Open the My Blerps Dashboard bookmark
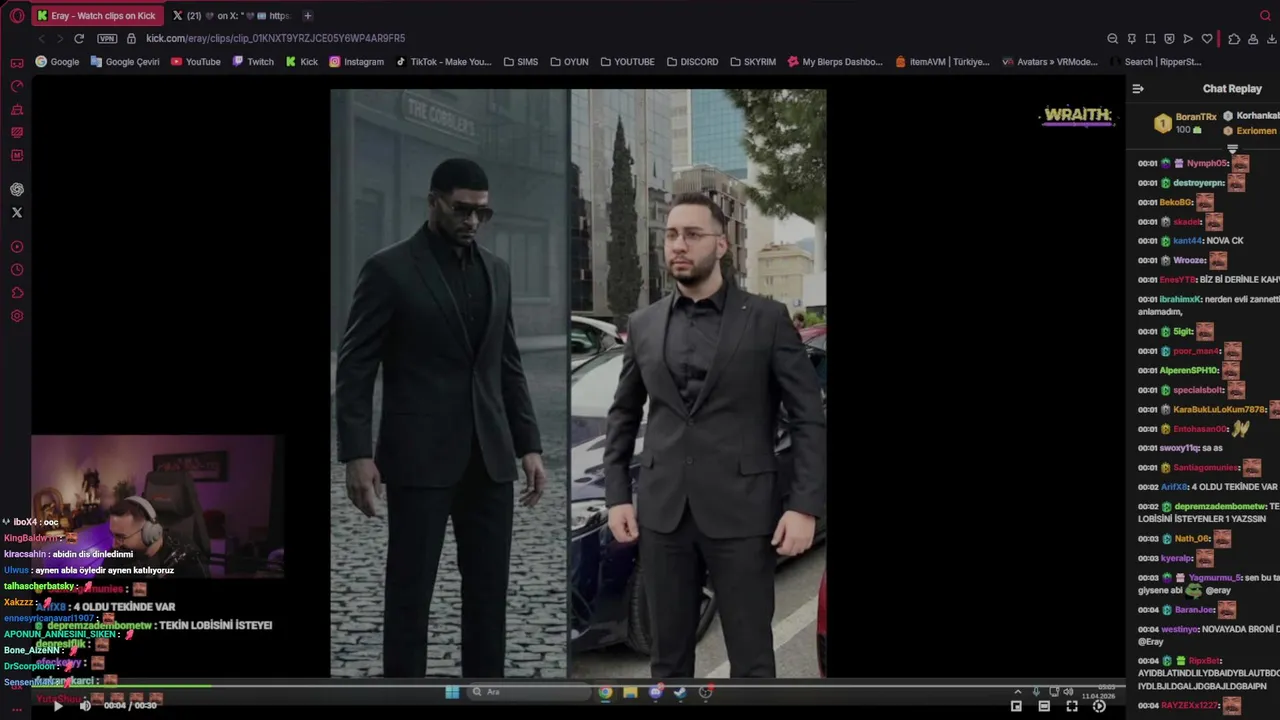 click(835, 61)
